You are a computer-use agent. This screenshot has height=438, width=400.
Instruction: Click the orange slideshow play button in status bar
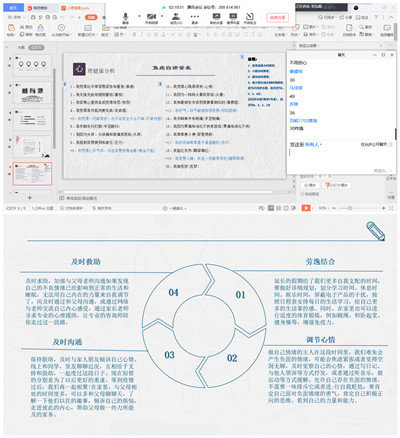pos(306,208)
